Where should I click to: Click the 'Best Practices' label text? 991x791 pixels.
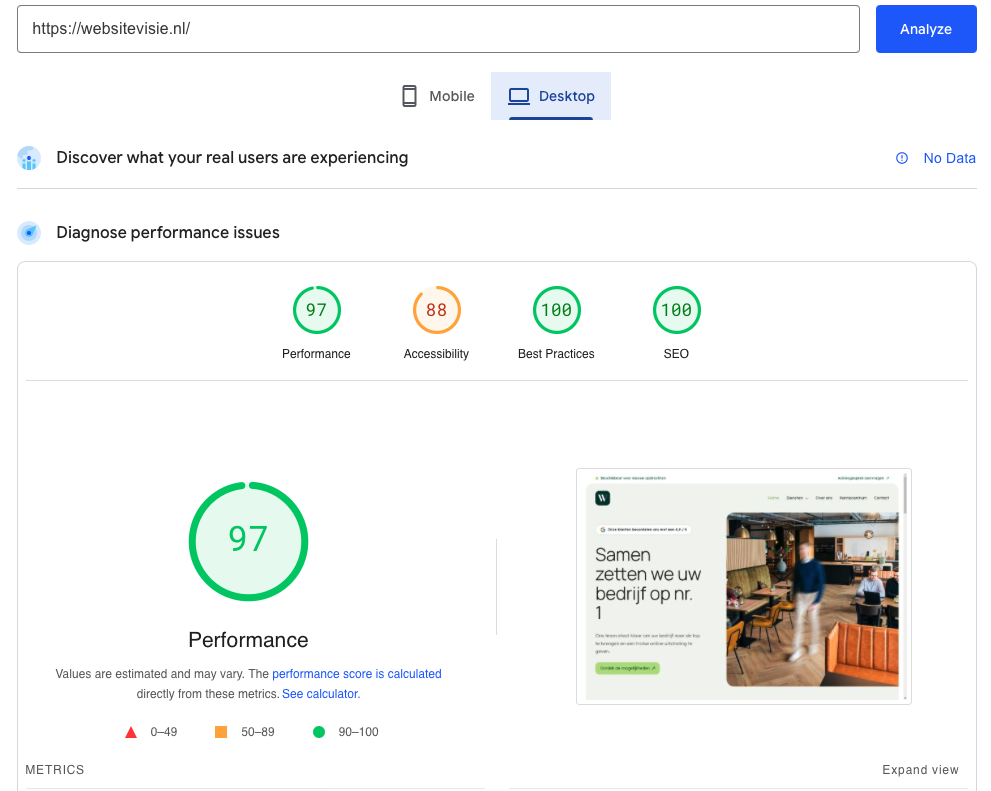(556, 354)
